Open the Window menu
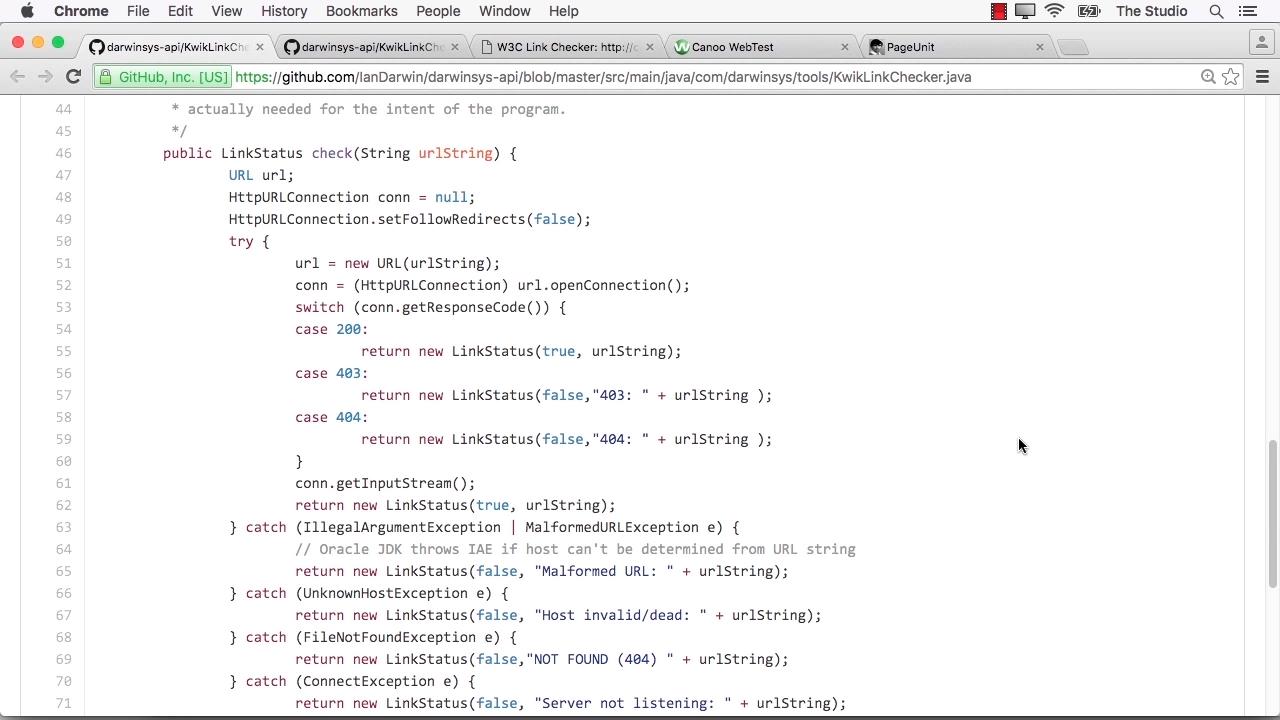The width and height of the screenshot is (1280, 720). click(504, 11)
